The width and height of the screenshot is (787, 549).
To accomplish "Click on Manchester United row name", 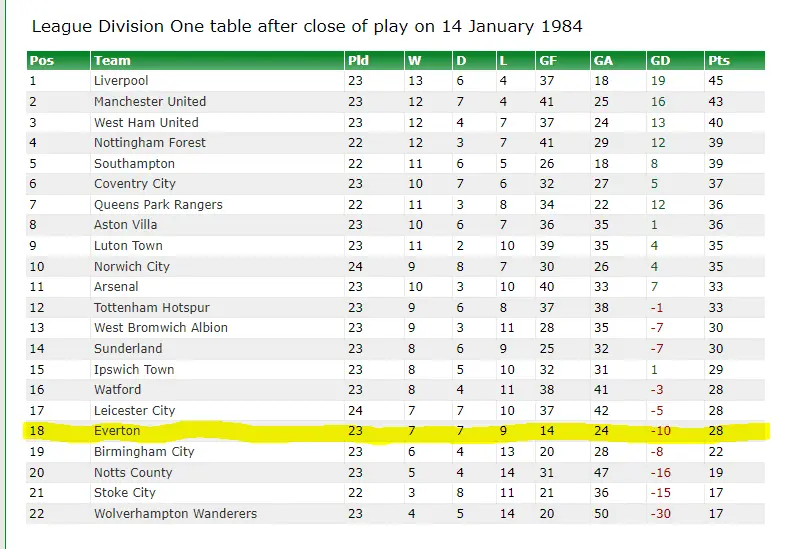I will [x=150, y=102].
